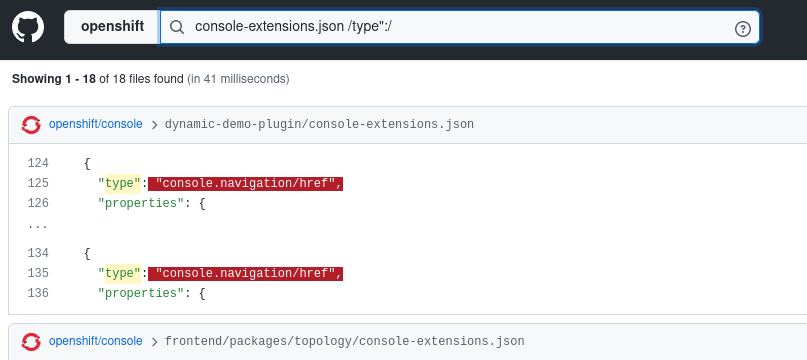Click the breadcrumb chevron before dynamic-demo-plugin path
This screenshot has height=360, width=807.
point(154,125)
